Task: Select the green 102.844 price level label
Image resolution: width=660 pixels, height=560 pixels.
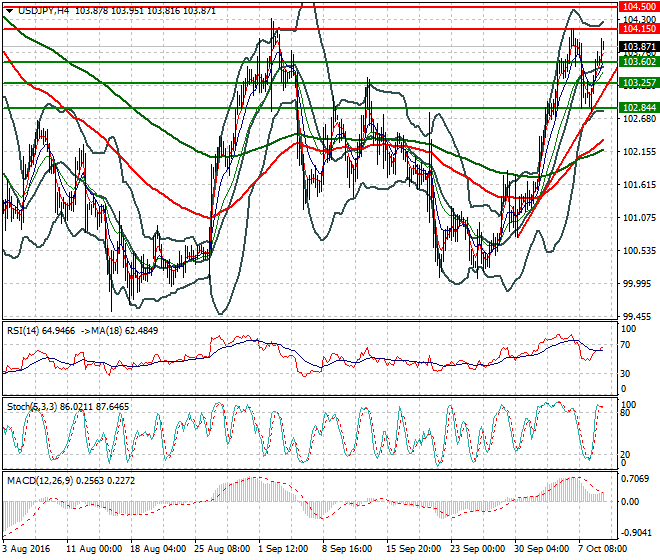Action: coord(639,107)
